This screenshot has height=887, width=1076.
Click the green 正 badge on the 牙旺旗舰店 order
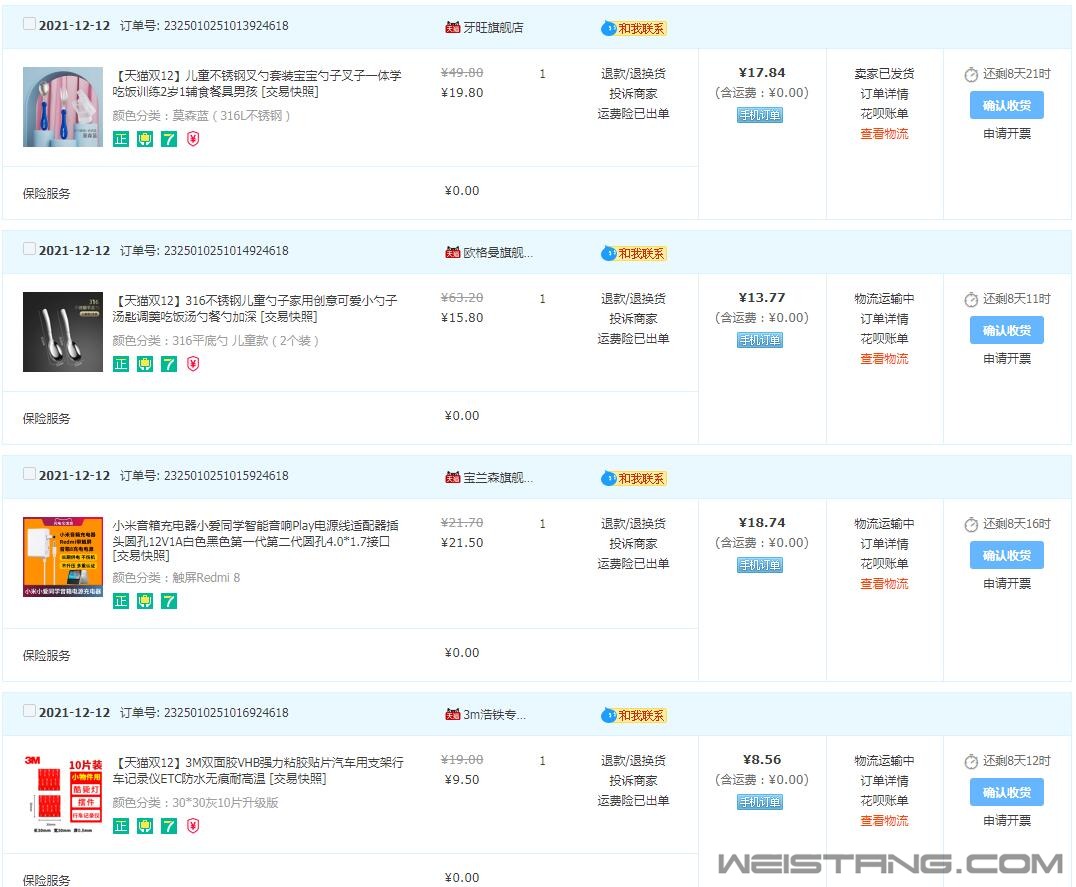(x=121, y=139)
